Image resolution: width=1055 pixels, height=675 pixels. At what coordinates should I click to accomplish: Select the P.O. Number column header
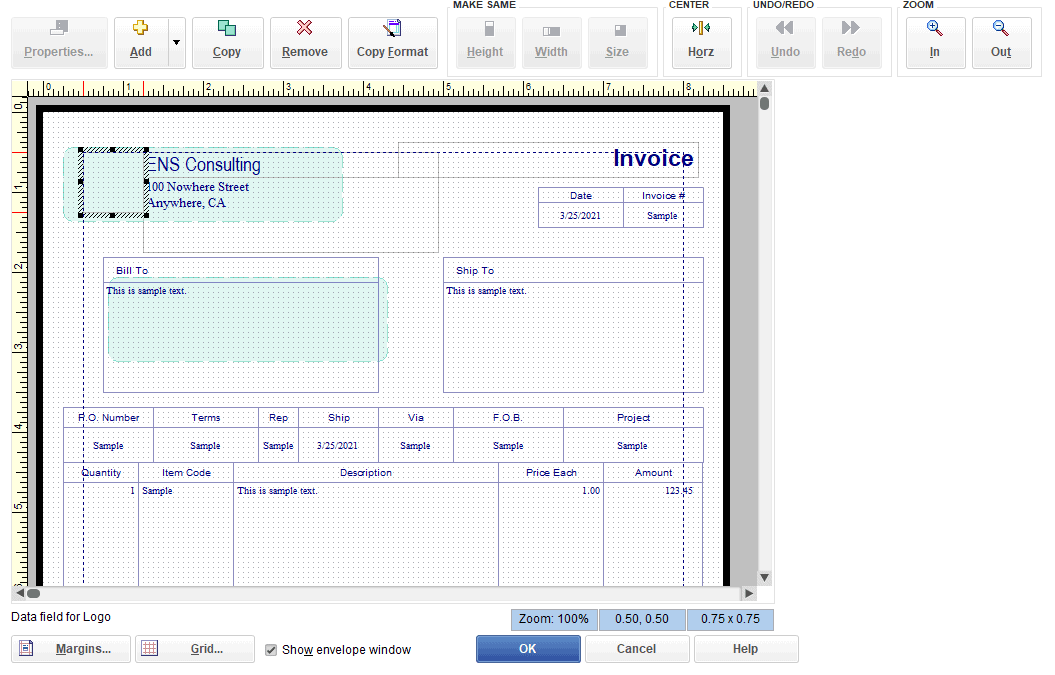tap(108, 417)
